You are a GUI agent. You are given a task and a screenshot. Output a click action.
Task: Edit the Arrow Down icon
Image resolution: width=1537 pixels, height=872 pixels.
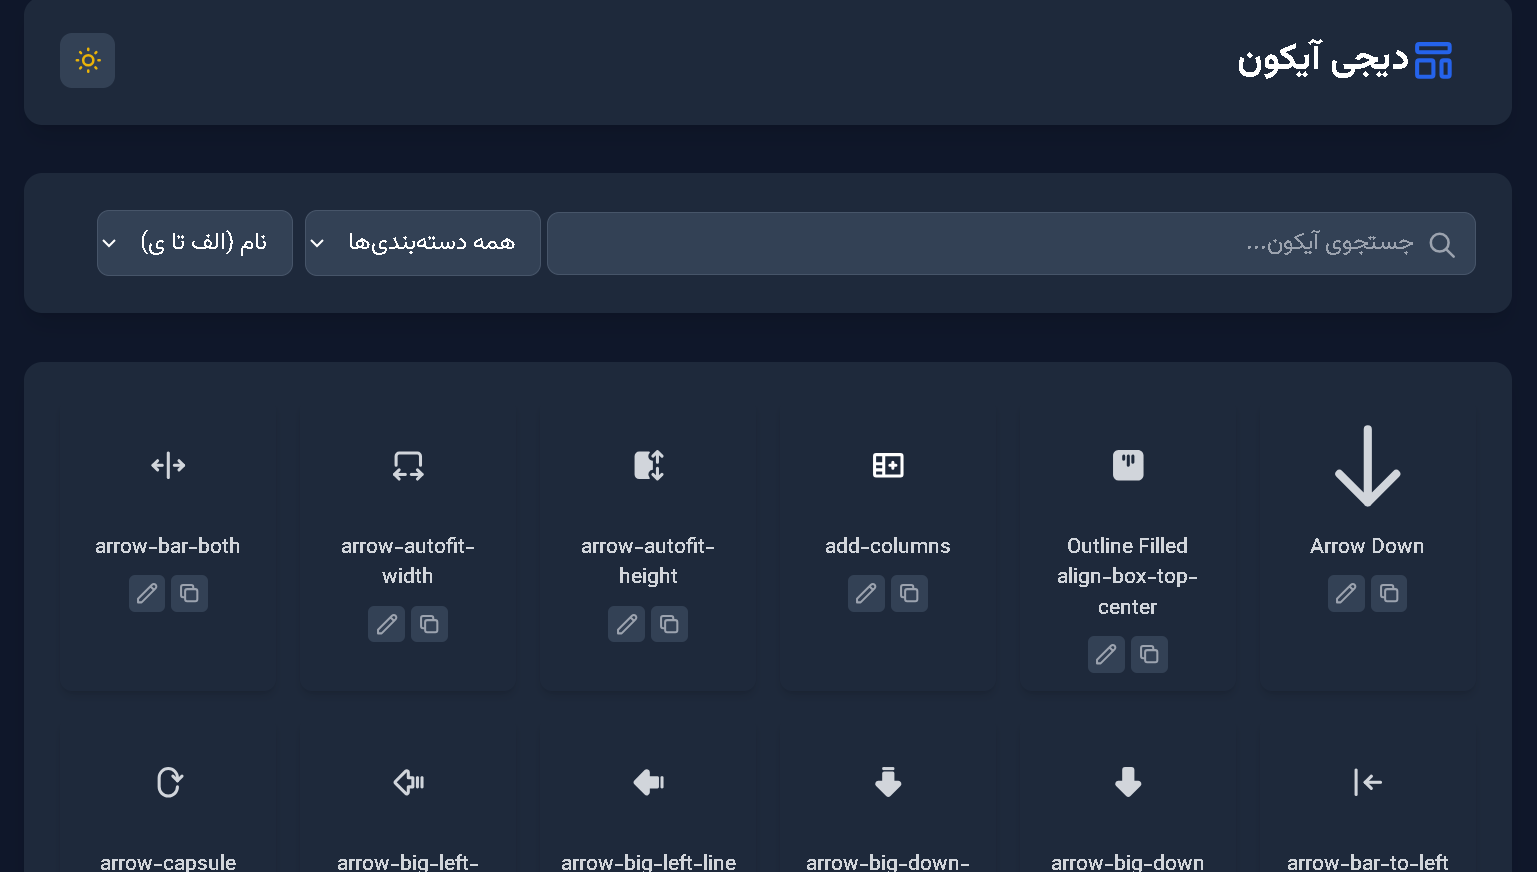(1346, 594)
